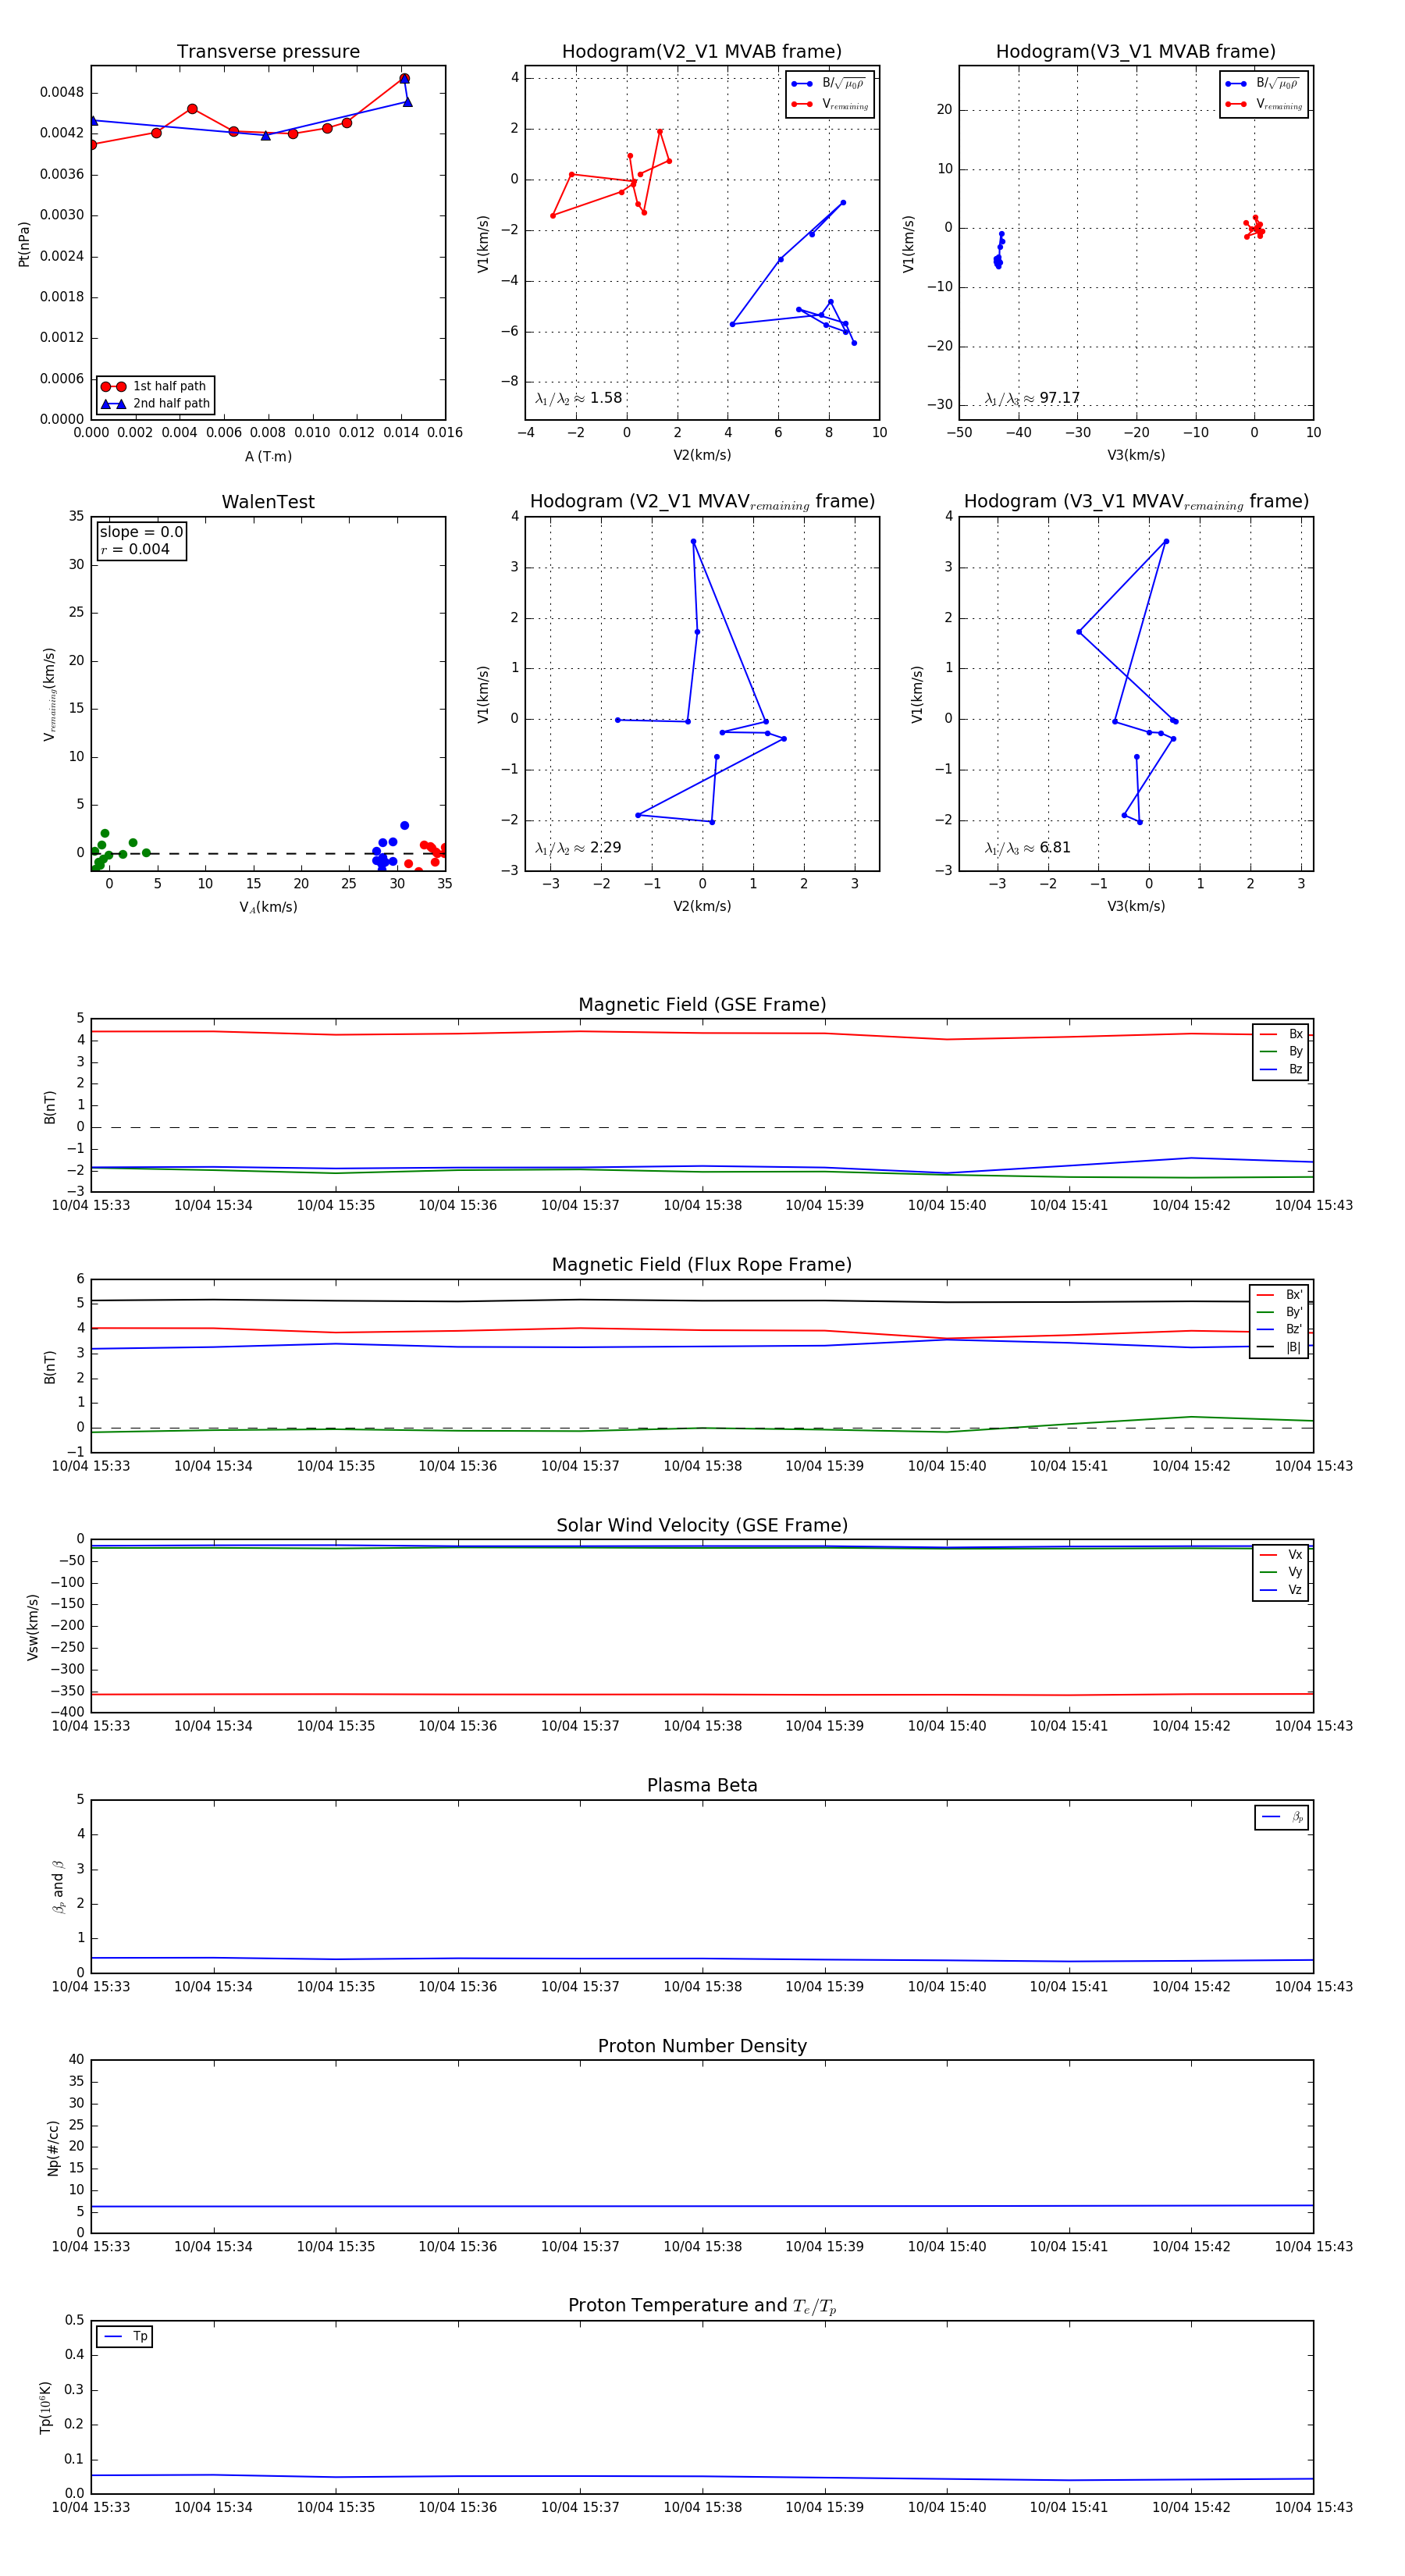Click the 'r = 0.004' annotation
The image size is (1405, 2576).
135,549
